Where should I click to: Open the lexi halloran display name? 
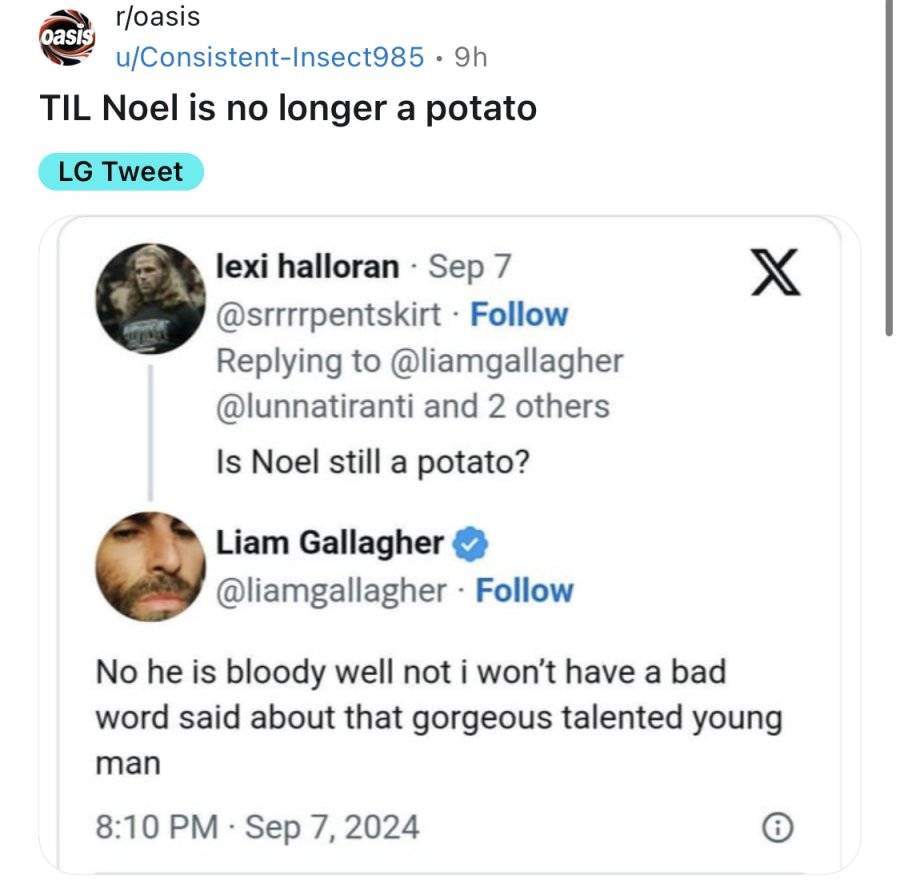coord(307,267)
